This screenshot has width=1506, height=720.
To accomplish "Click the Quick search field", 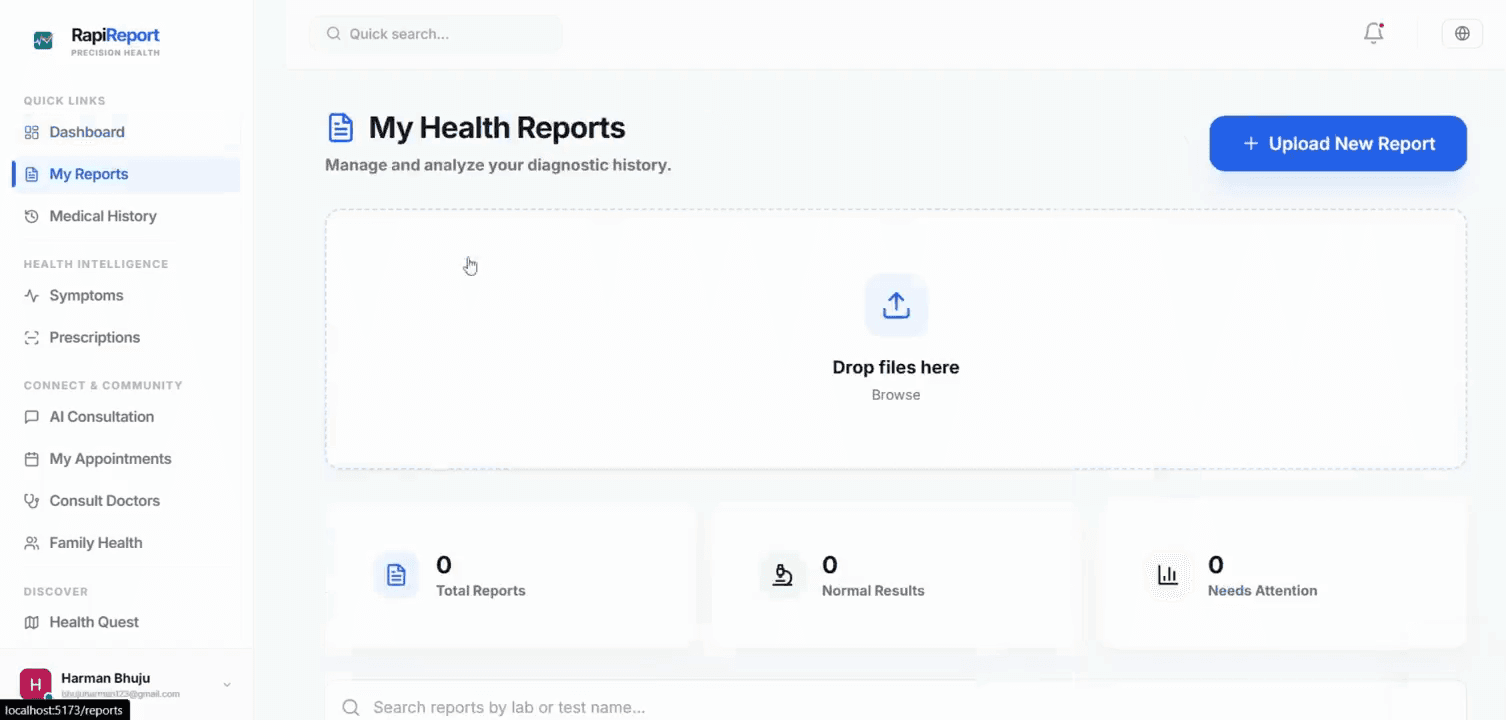I will [x=436, y=34].
